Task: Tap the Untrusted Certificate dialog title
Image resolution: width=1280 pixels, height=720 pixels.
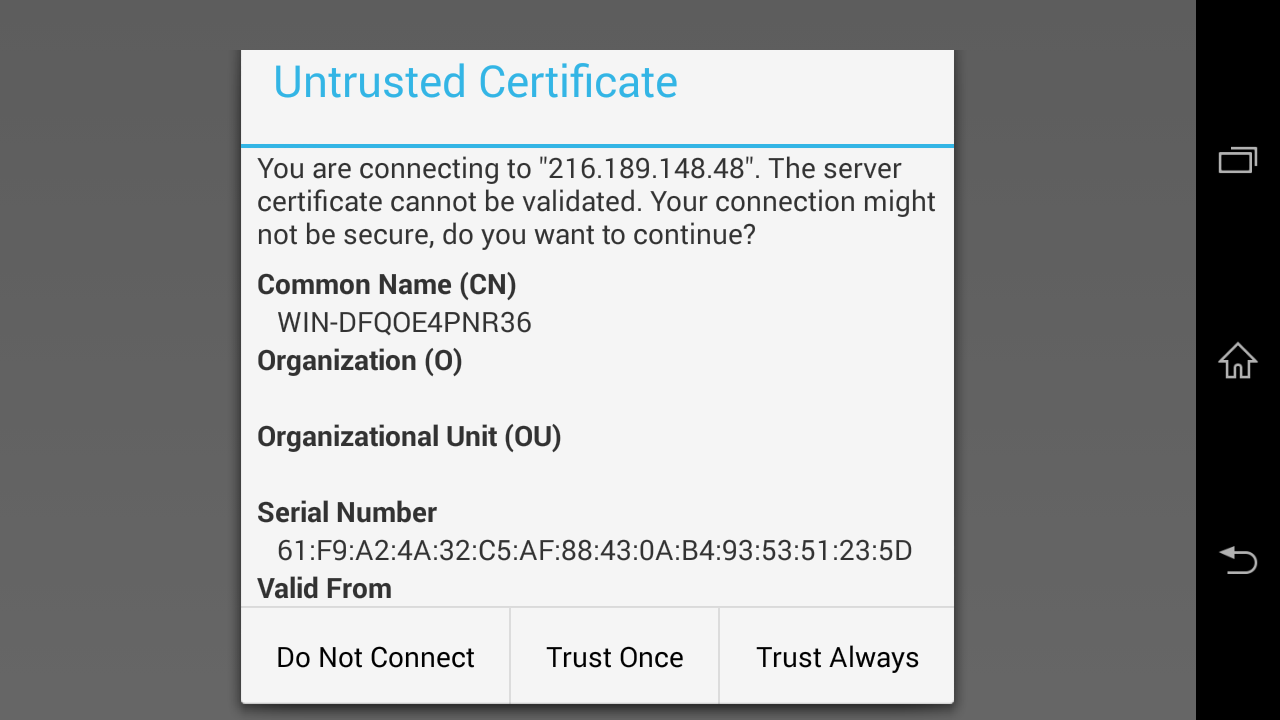Action: [x=475, y=82]
